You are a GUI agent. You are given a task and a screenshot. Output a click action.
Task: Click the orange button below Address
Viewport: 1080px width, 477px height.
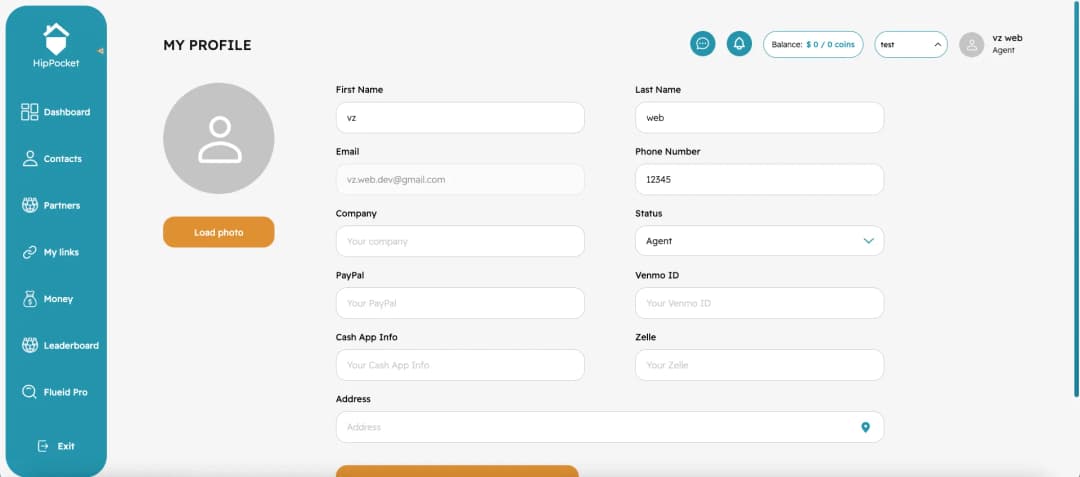pyautogui.click(x=457, y=471)
